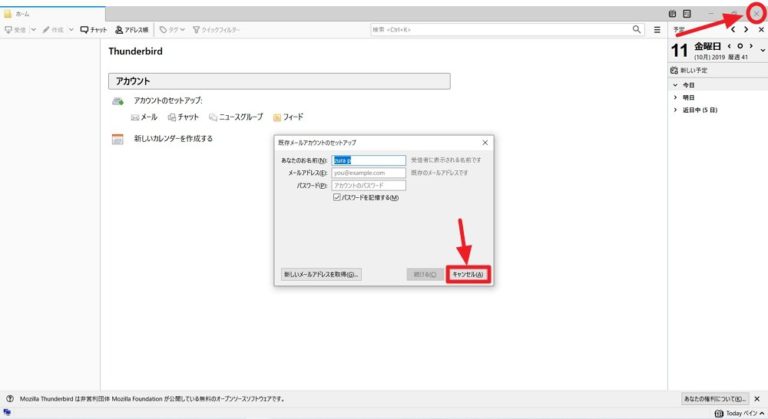The height and width of the screenshot is (419, 768).
Task: Click the calendar icon beside 新しいカレンダーを作成する
Action: click(x=118, y=139)
